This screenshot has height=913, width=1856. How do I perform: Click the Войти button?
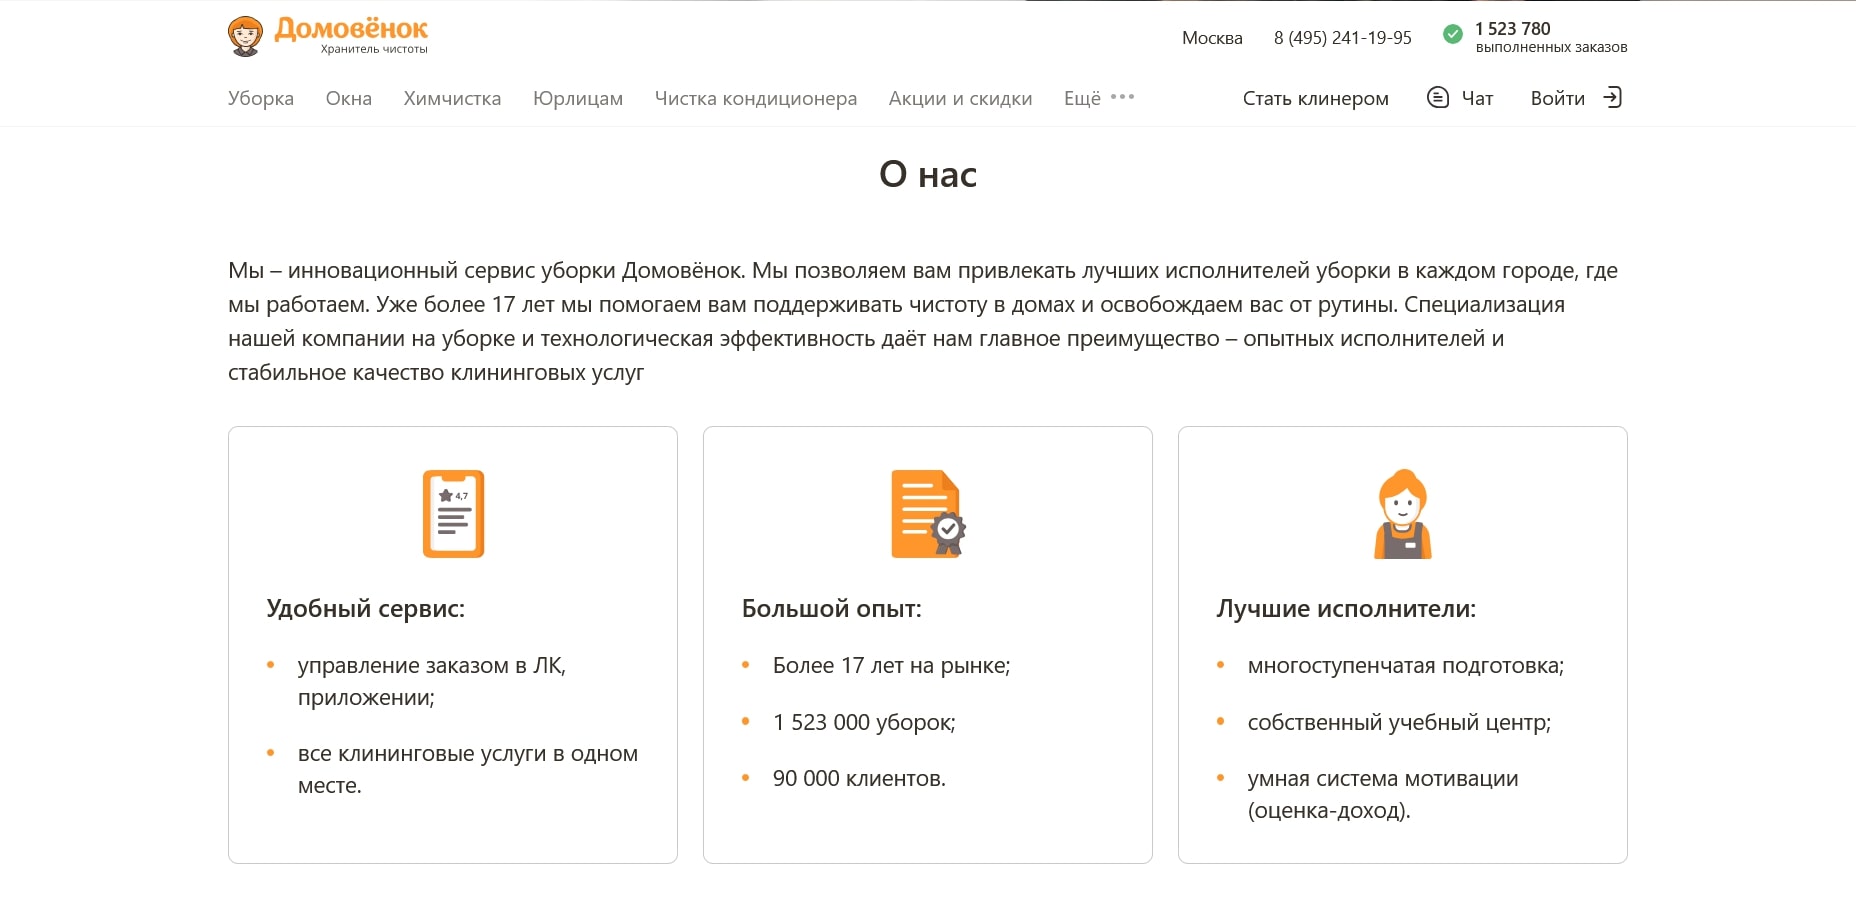pos(1557,98)
